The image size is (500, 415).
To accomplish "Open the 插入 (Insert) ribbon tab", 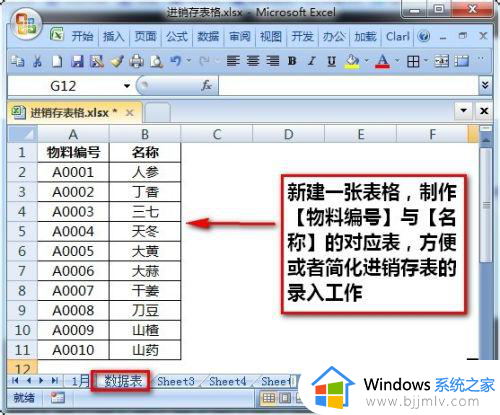I will click(113, 36).
